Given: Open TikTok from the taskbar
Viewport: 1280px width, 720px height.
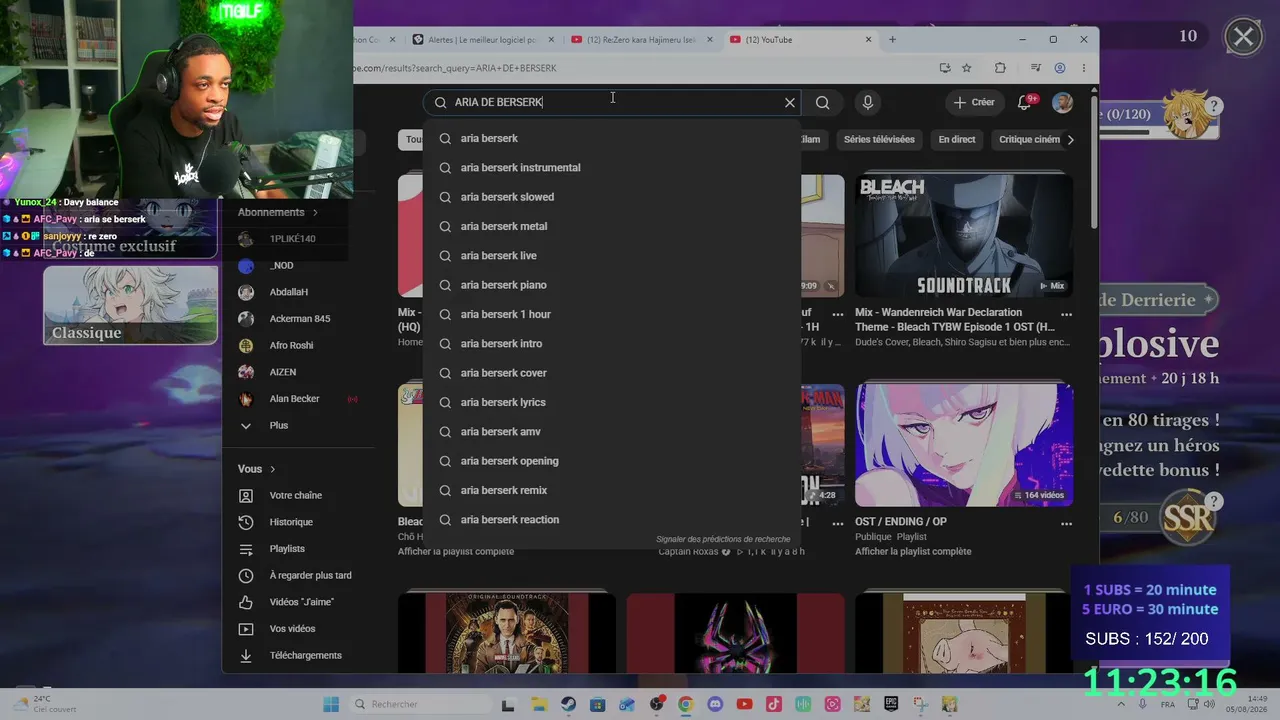Looking at the screenshot, I should 773,704.
